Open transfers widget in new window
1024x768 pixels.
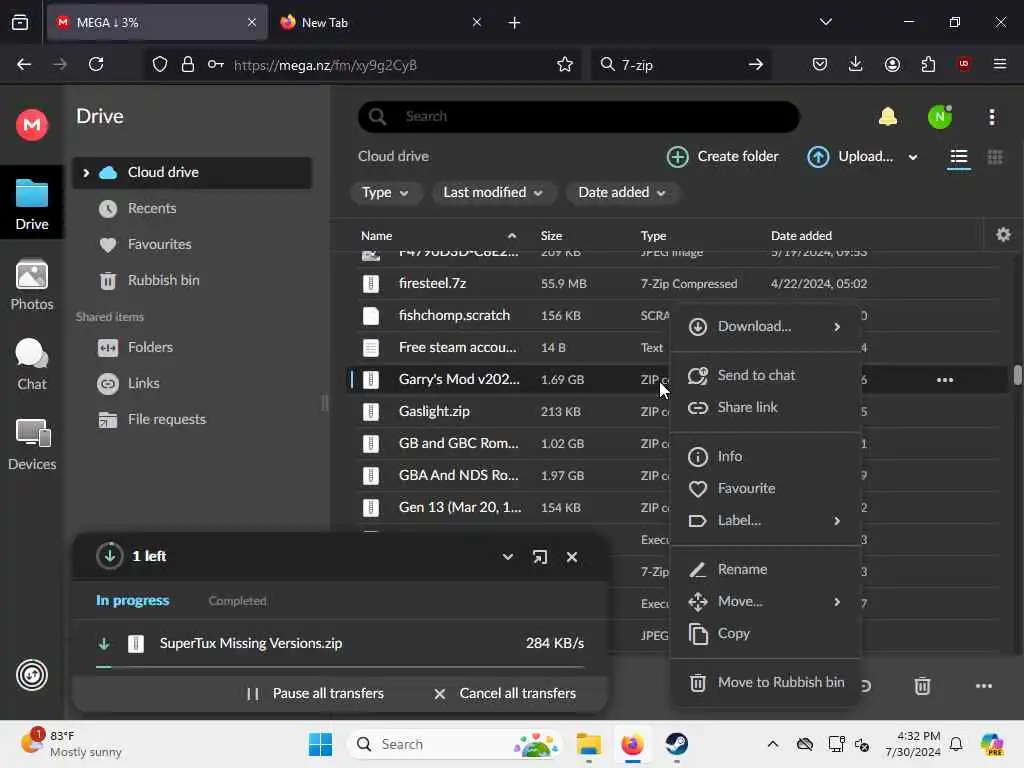pyautogui.click(x=539, y=557)
